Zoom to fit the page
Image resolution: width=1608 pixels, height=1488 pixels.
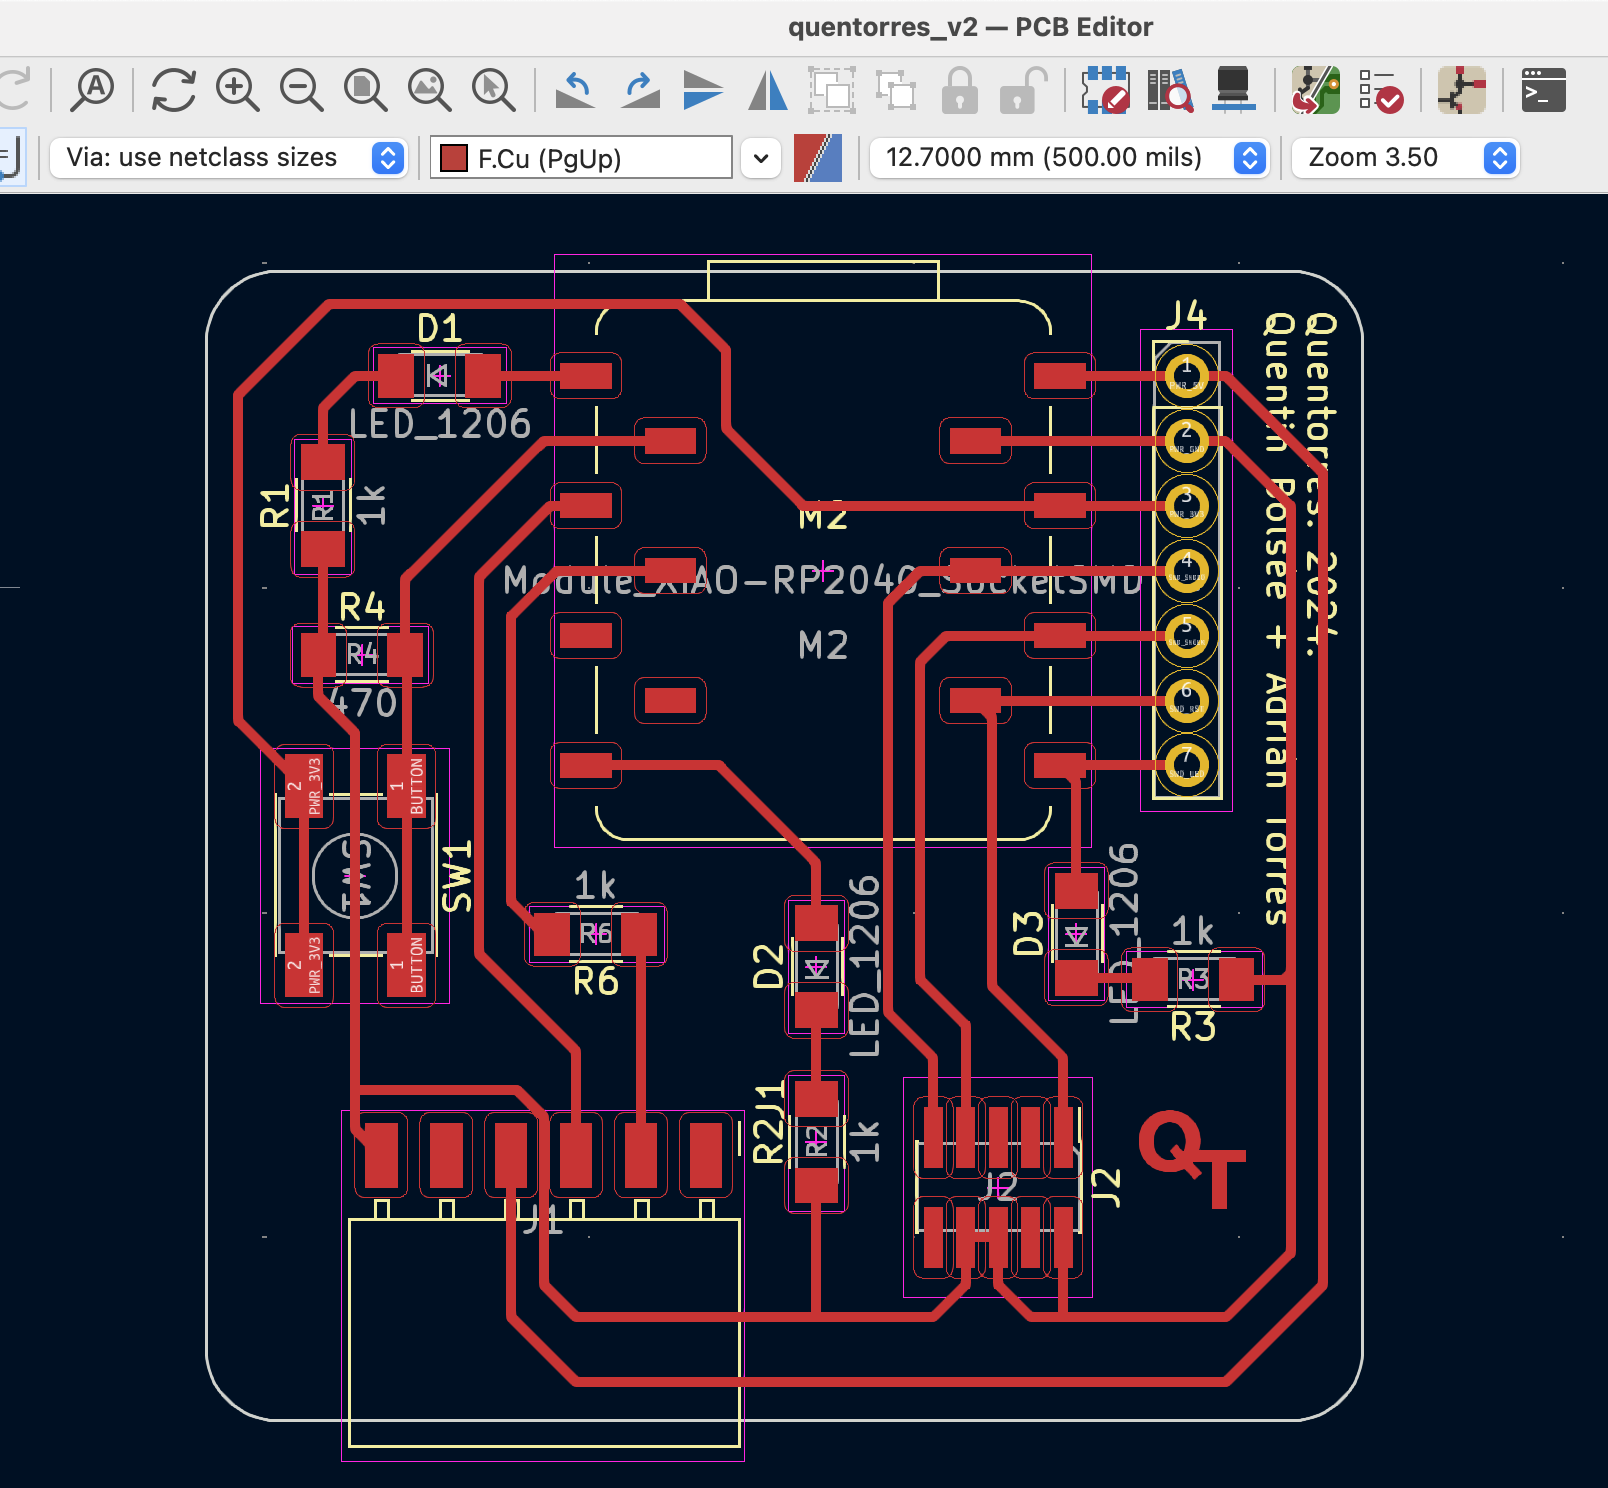[366, 90]
